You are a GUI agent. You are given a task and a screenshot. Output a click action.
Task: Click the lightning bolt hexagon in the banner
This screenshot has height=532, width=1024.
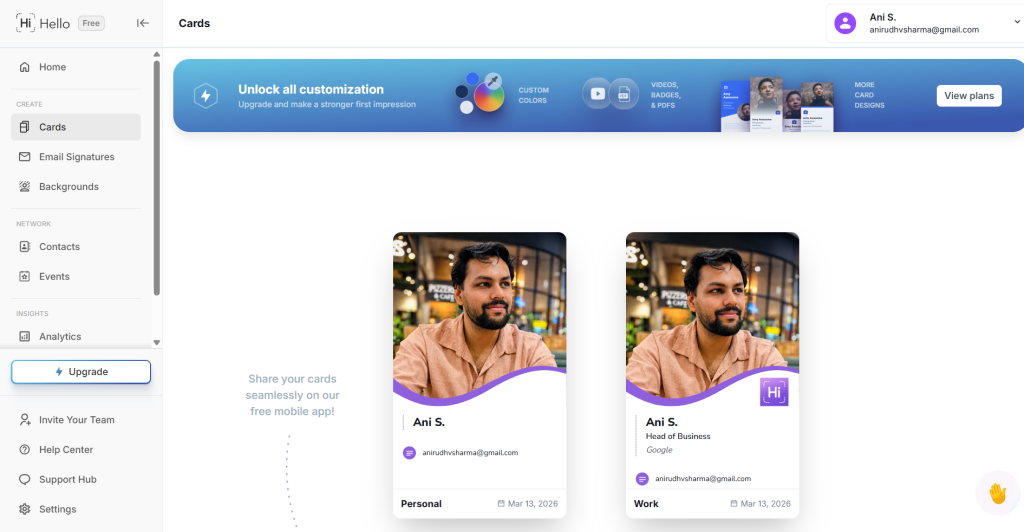[x=206, y=96]
